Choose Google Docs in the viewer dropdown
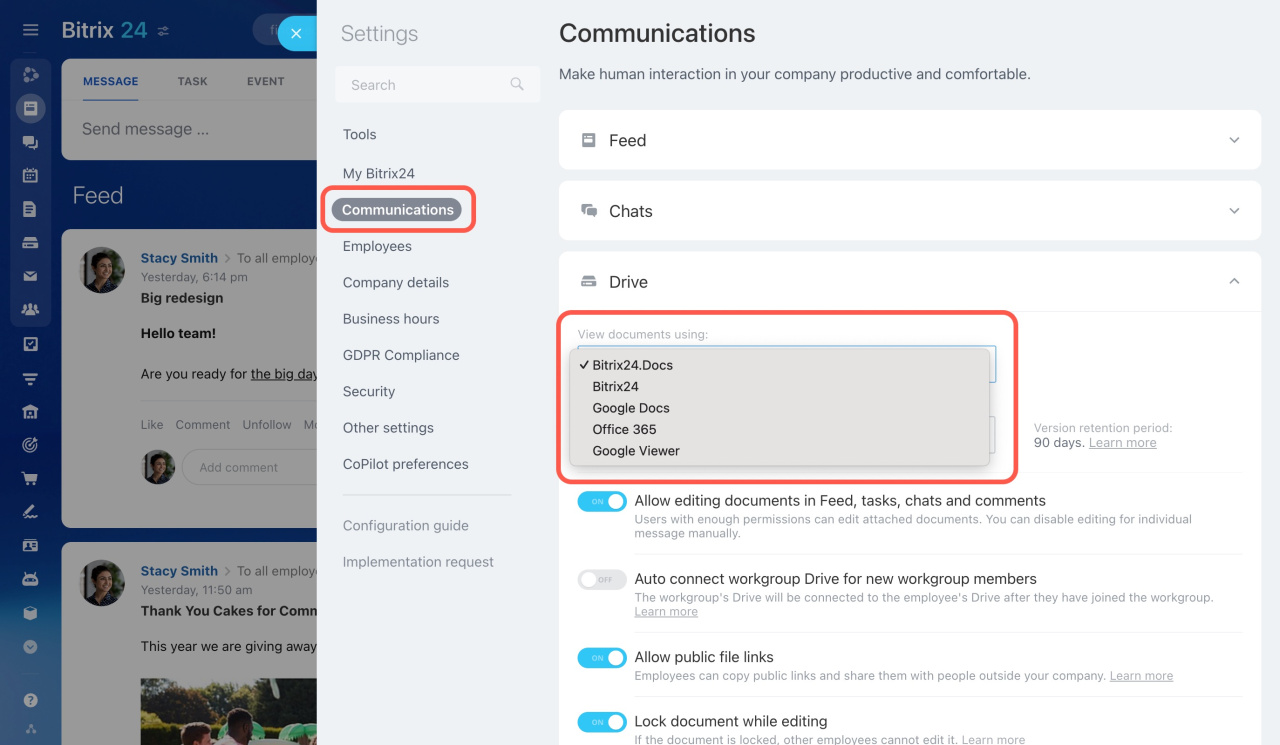 [779, 408]
